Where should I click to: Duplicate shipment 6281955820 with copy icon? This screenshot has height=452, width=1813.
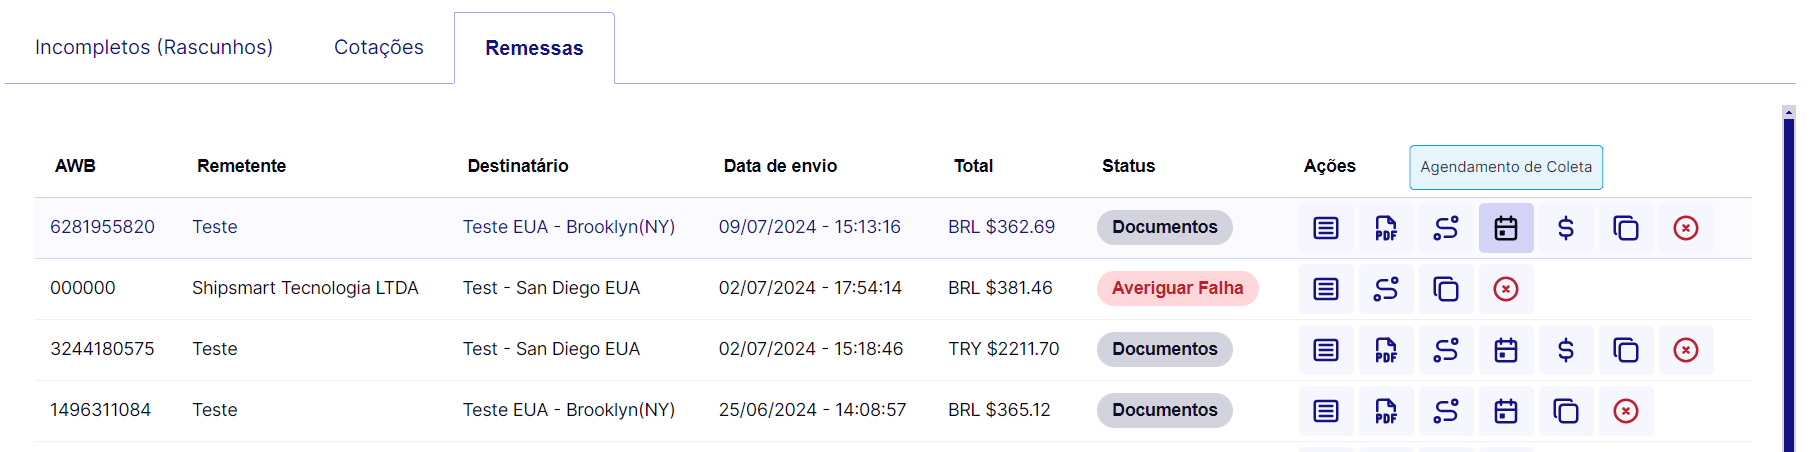click(x=1626, y=228)
